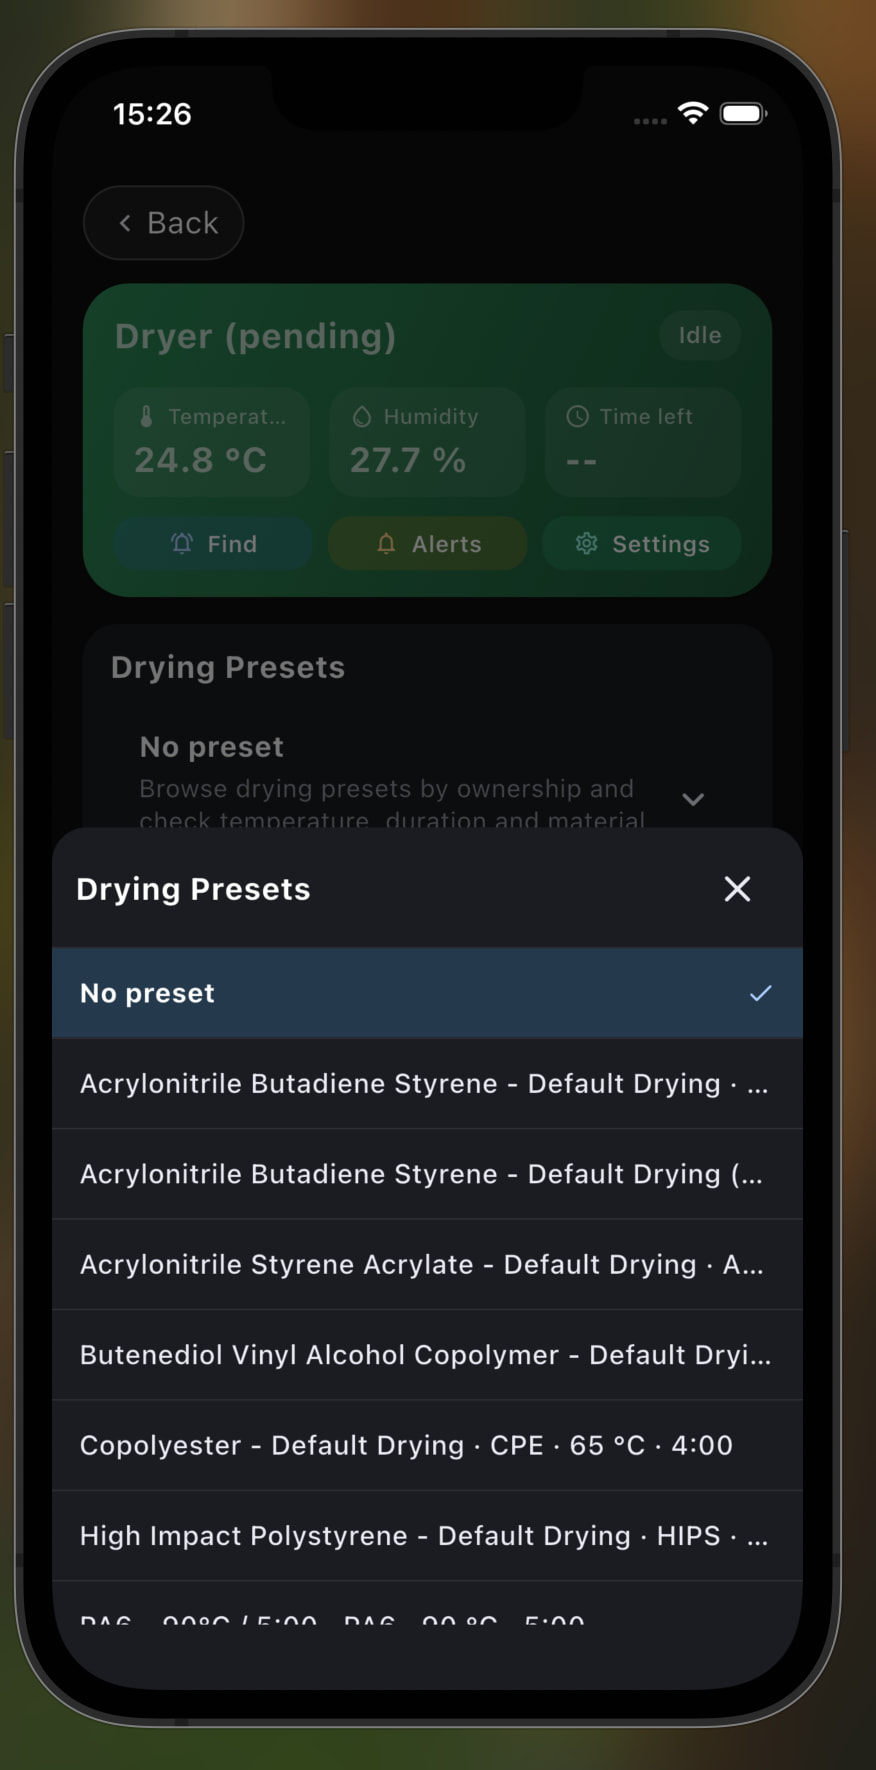Screen dimensions: 876x1770
Task: Click the checkmark on No preset row
Action: tap(761, 993)
